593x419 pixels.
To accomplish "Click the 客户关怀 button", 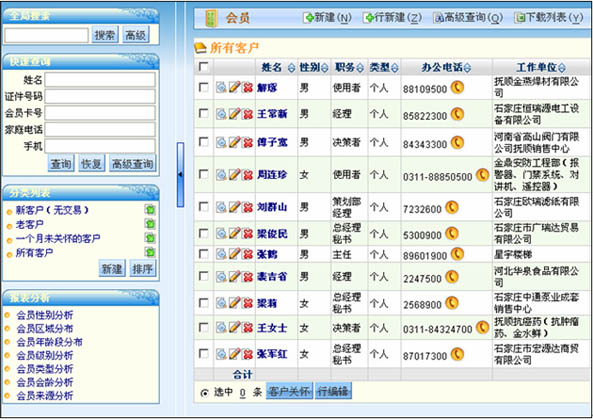I will 289,391.
